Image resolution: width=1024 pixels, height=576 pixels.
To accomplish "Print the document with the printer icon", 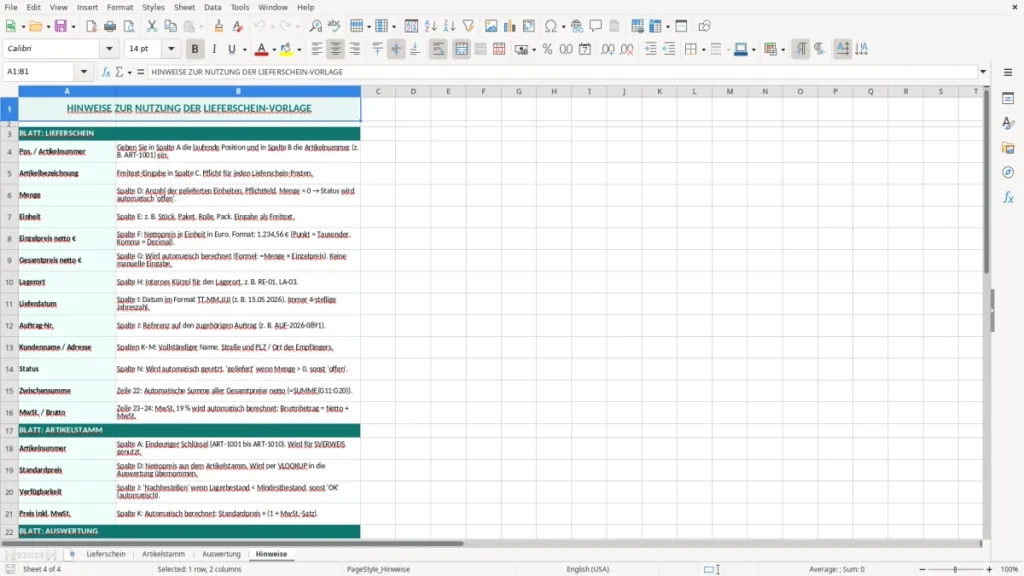I will (x=110, y=26).
